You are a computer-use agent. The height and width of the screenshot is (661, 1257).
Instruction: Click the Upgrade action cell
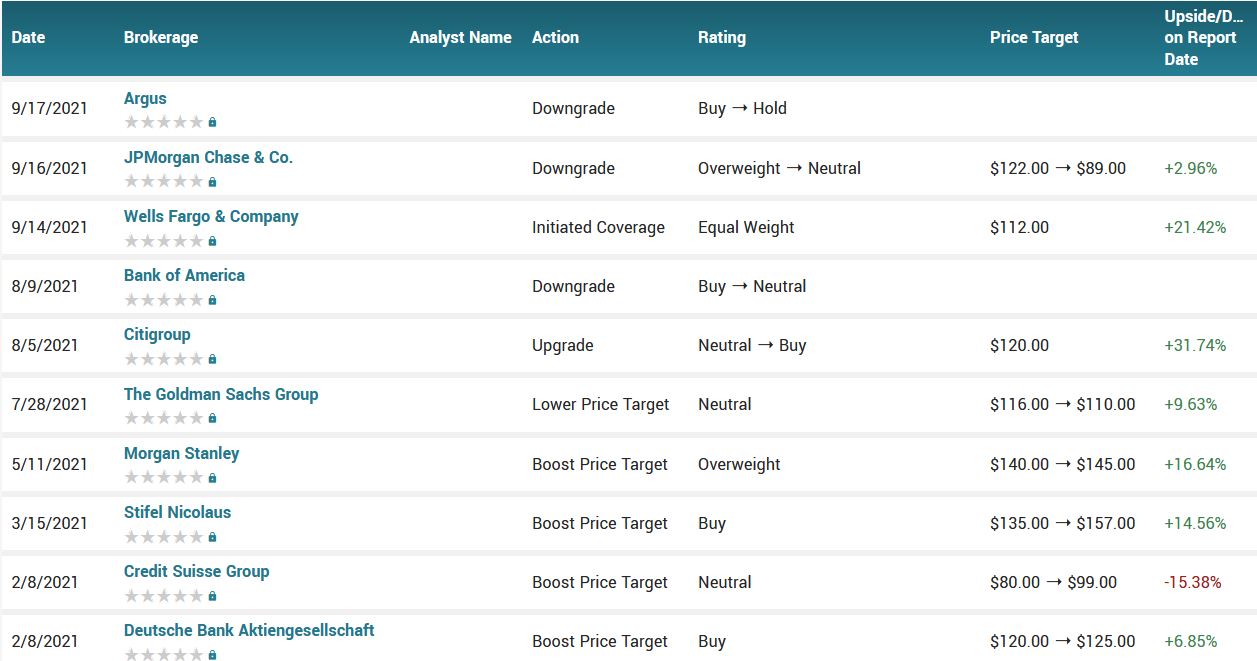563,345
